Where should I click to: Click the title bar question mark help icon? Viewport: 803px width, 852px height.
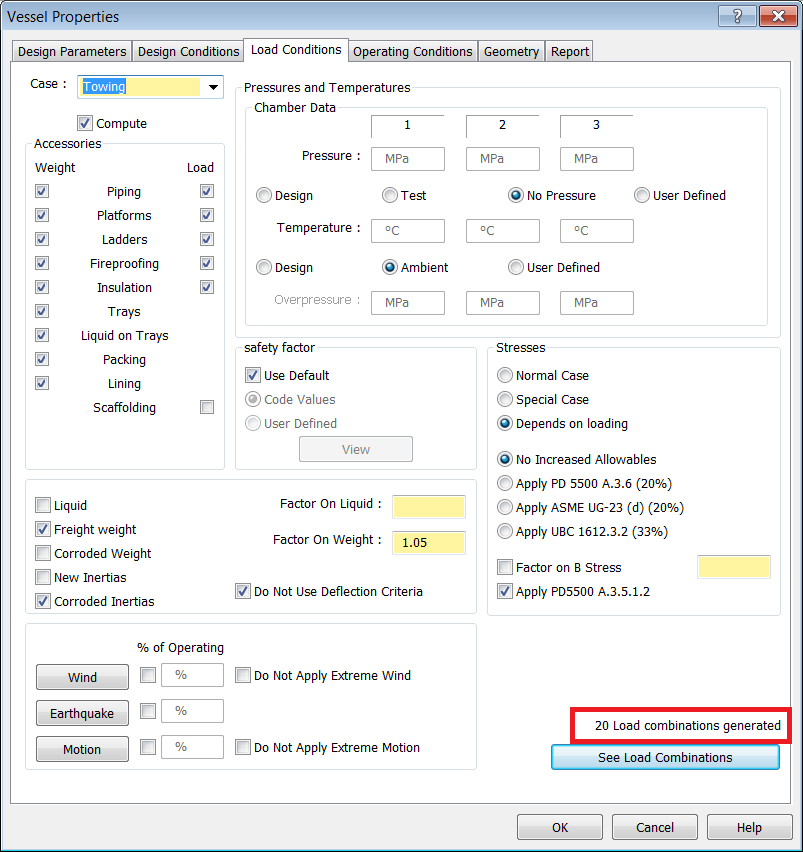click(737, 16)
